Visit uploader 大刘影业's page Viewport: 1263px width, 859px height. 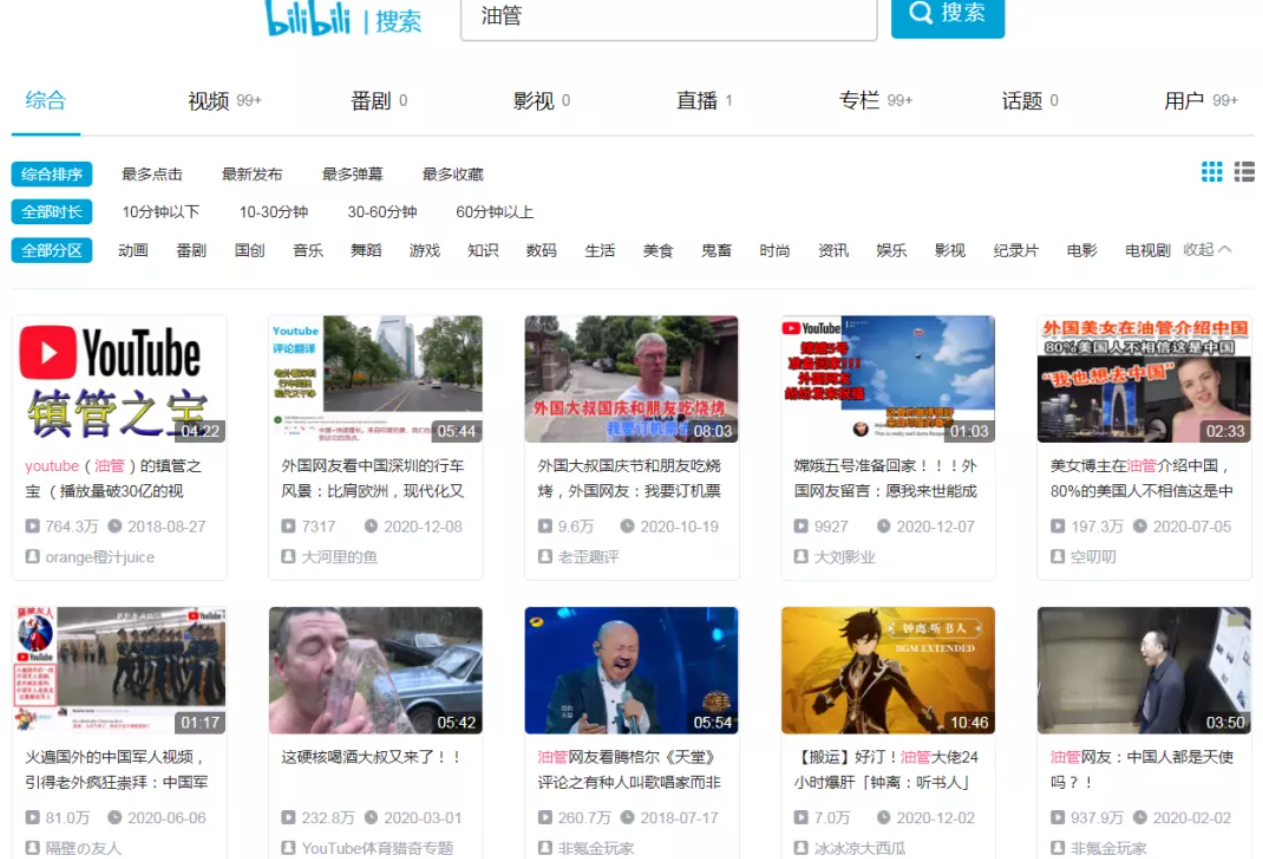coord(844,557)
